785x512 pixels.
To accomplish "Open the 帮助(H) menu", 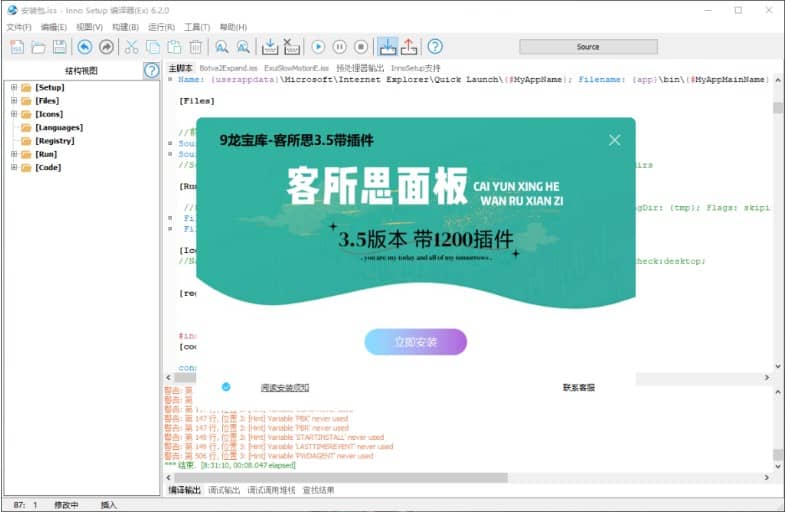I will click(x=233, y=27).
